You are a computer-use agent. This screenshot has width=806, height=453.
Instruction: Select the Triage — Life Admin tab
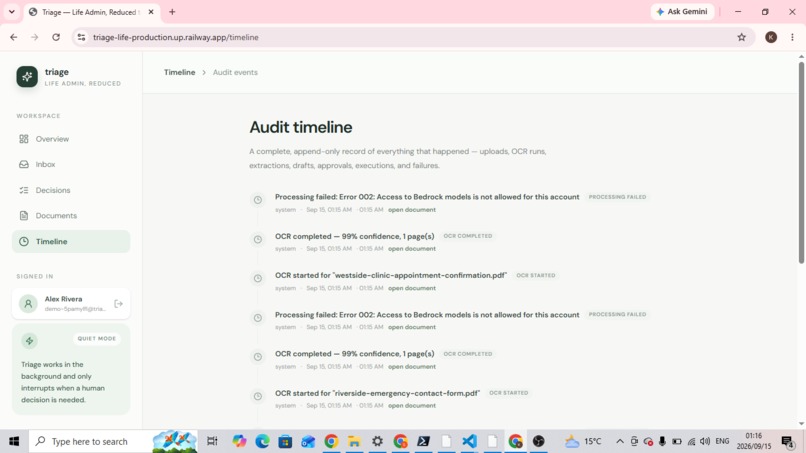(91, 12)
